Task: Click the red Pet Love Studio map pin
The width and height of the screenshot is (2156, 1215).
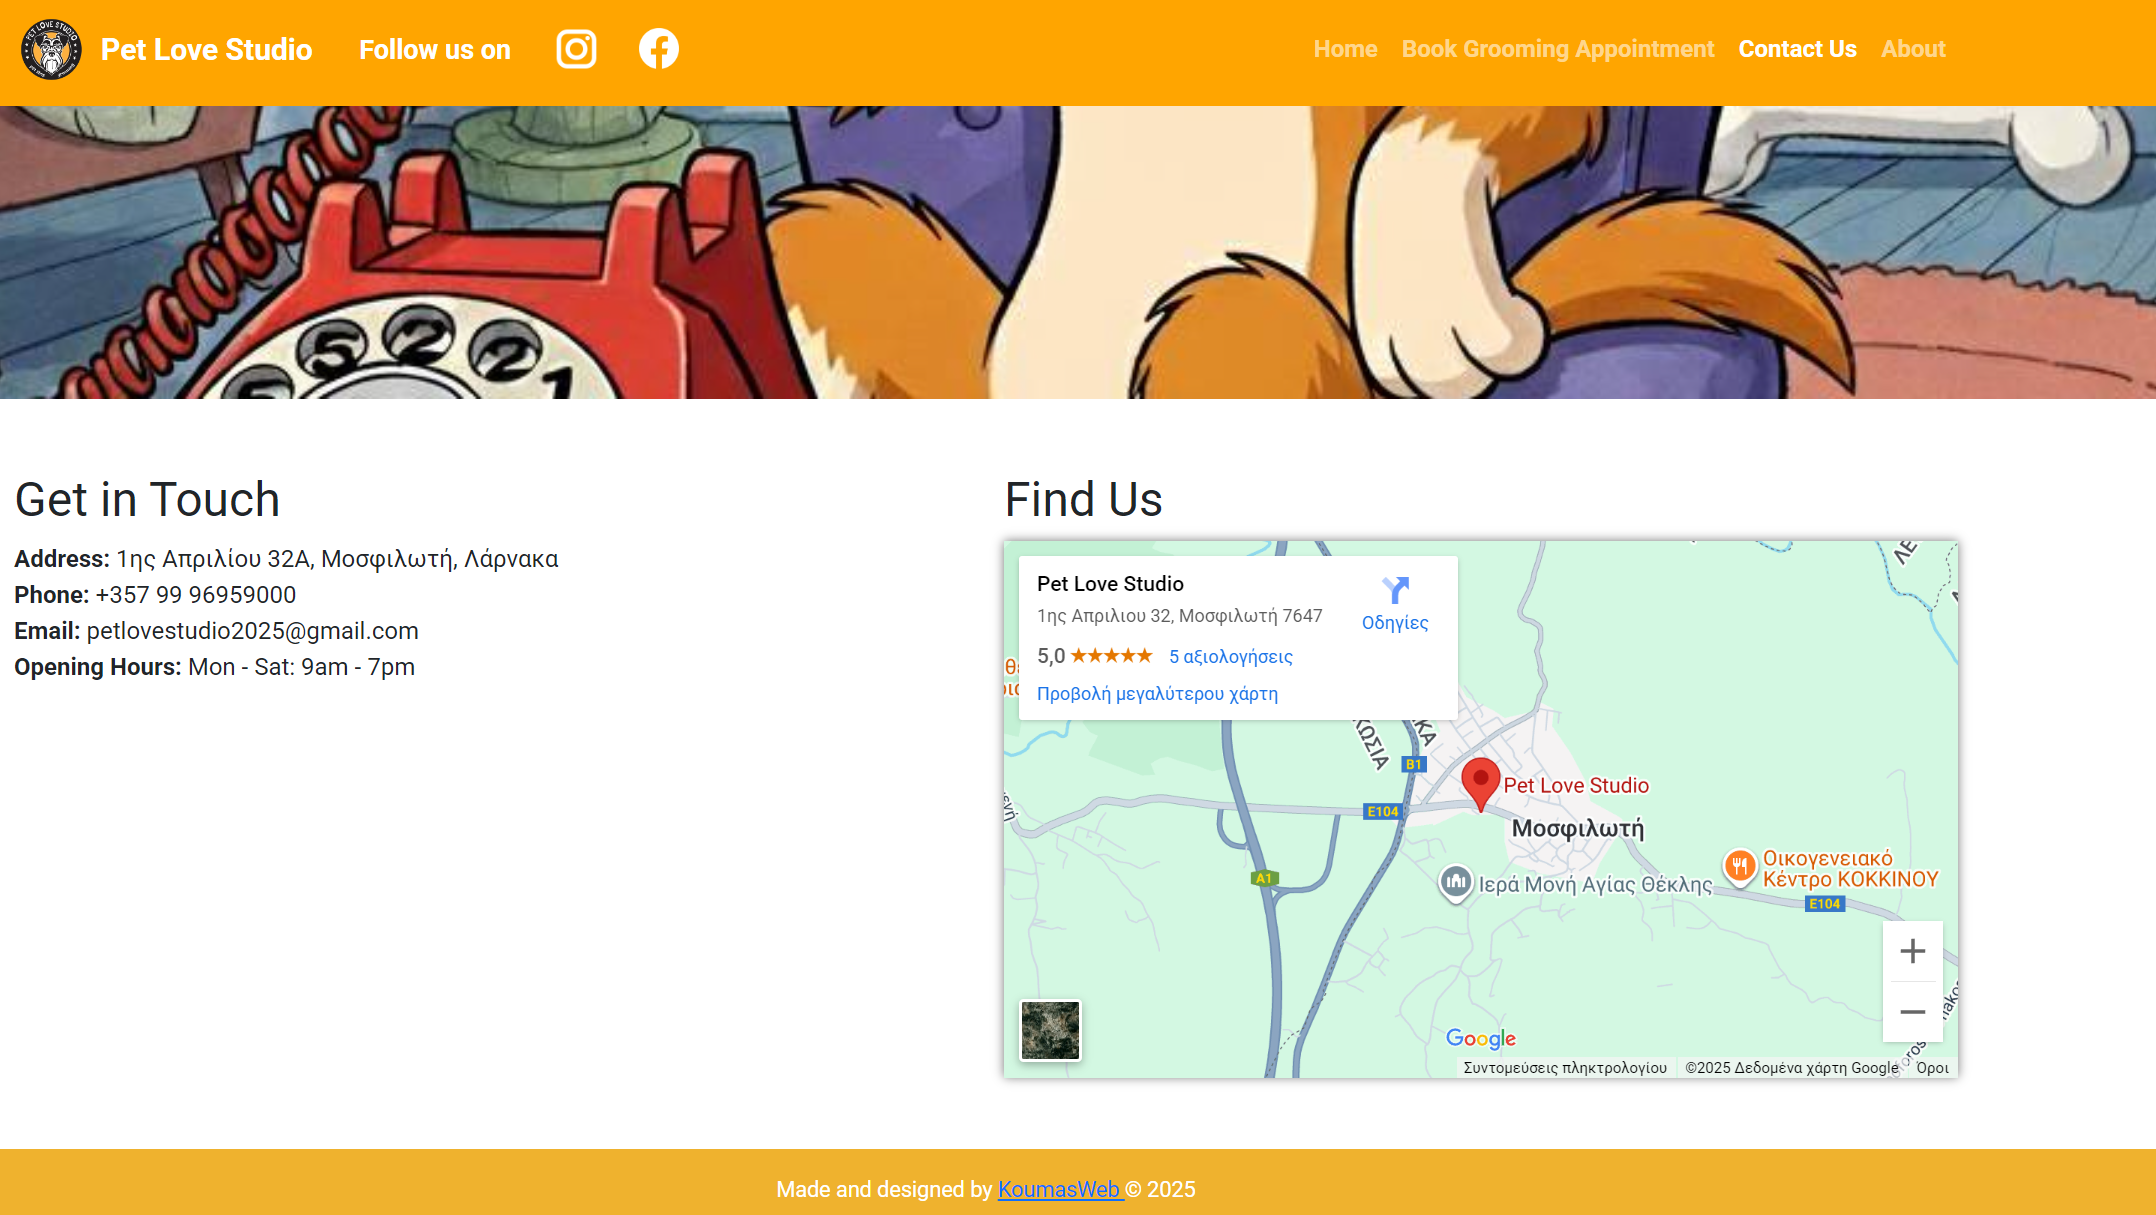Action: (1480, 784)
